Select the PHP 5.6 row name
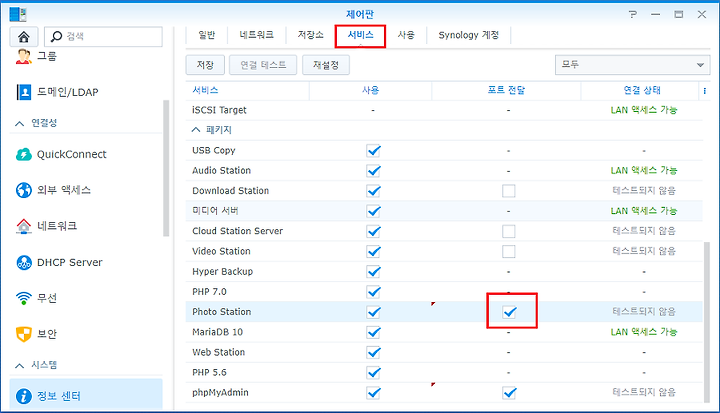 pos(209,373)
